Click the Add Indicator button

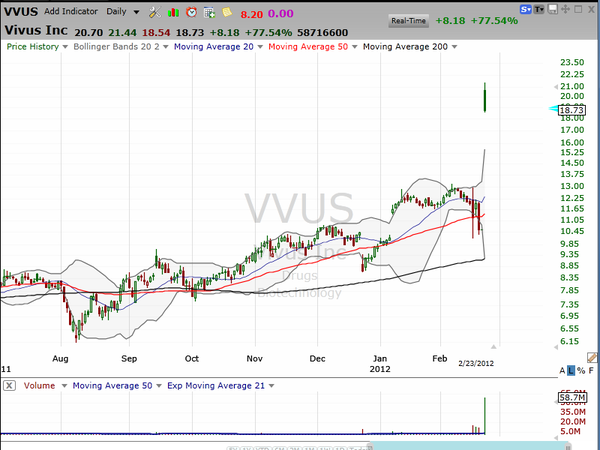pyautogui.click(x=71, y=11)
